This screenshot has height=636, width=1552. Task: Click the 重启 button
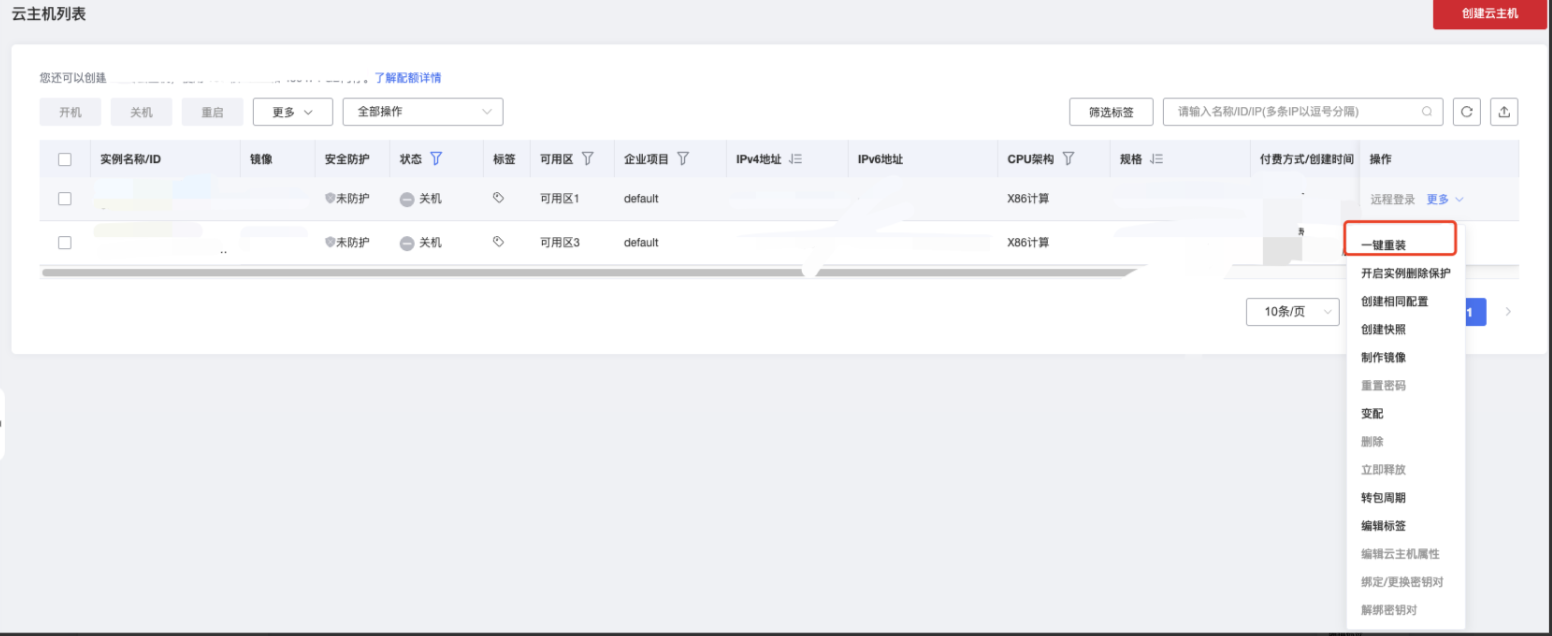213,112
